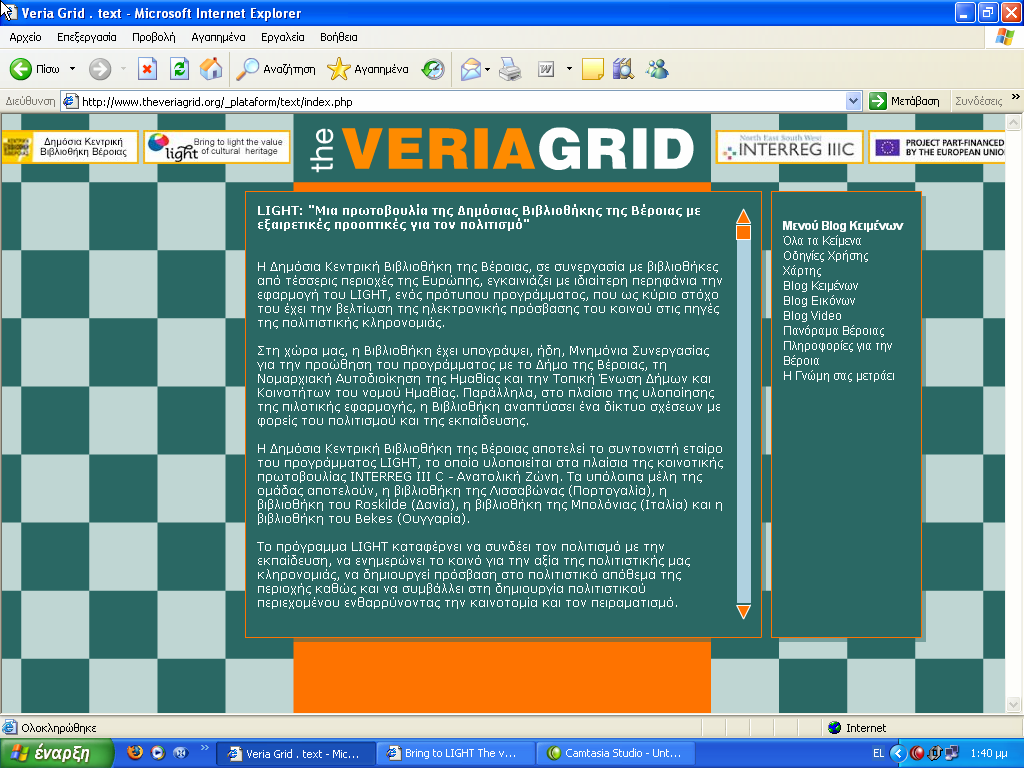Go to the Home page icon

[210, 69]
